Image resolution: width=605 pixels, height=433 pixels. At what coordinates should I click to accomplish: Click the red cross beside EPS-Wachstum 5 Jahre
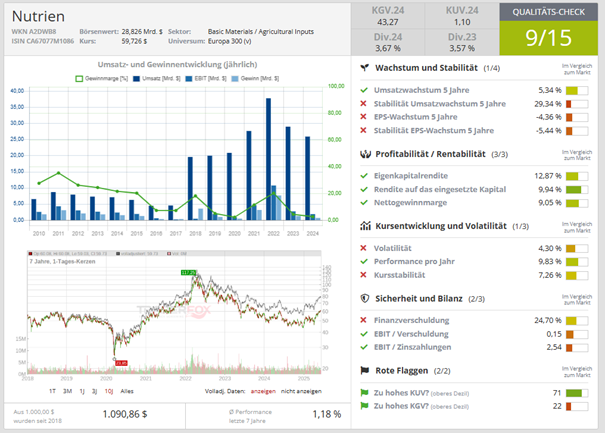coord(363,117)
